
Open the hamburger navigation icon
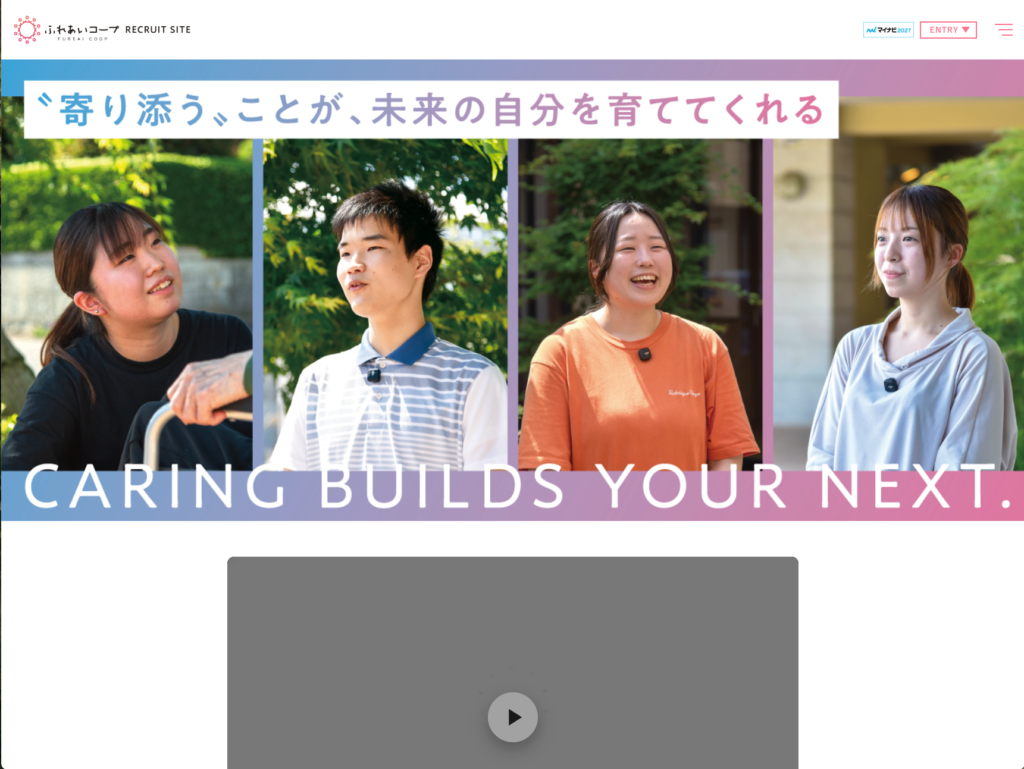coord(1003,29)
